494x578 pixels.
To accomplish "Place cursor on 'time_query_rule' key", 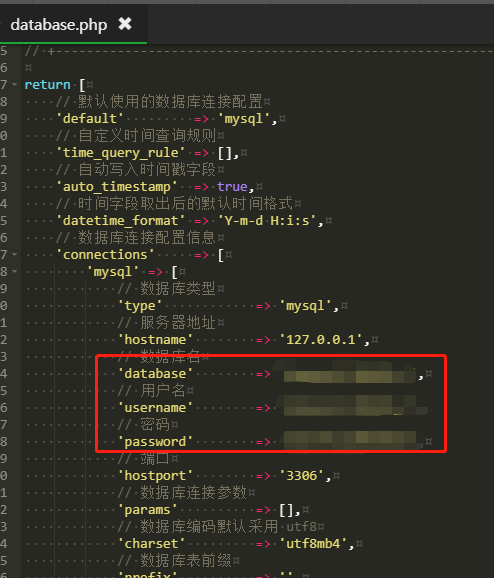I will (120, 153).
